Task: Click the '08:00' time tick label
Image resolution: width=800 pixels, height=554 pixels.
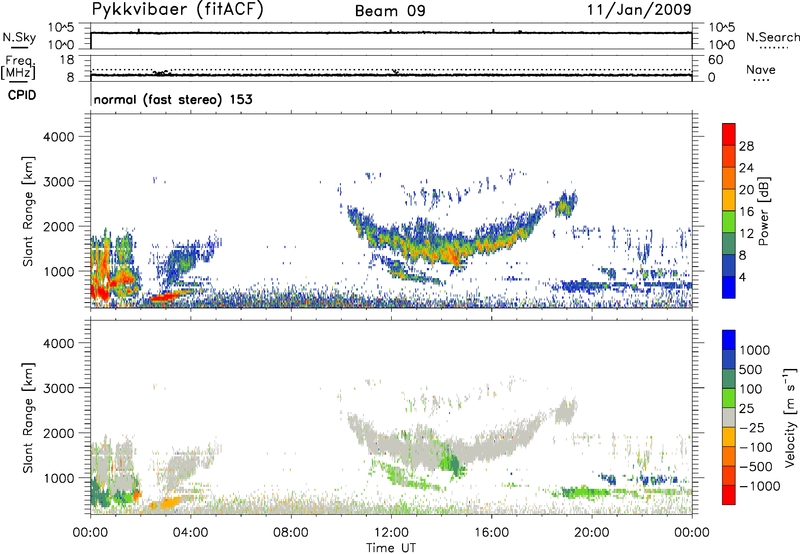Action: coord(291,533)
